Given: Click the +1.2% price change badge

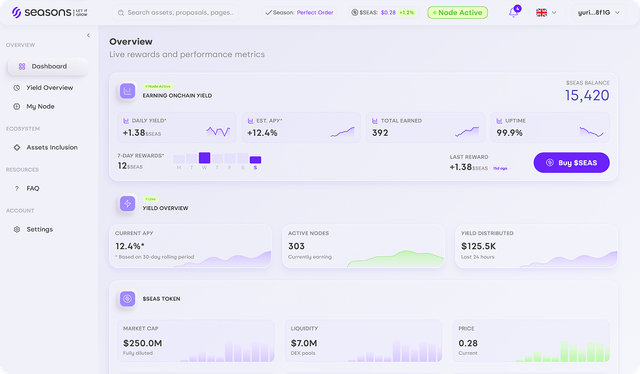Looking at the screenshot, I should (x=406, y=13).
